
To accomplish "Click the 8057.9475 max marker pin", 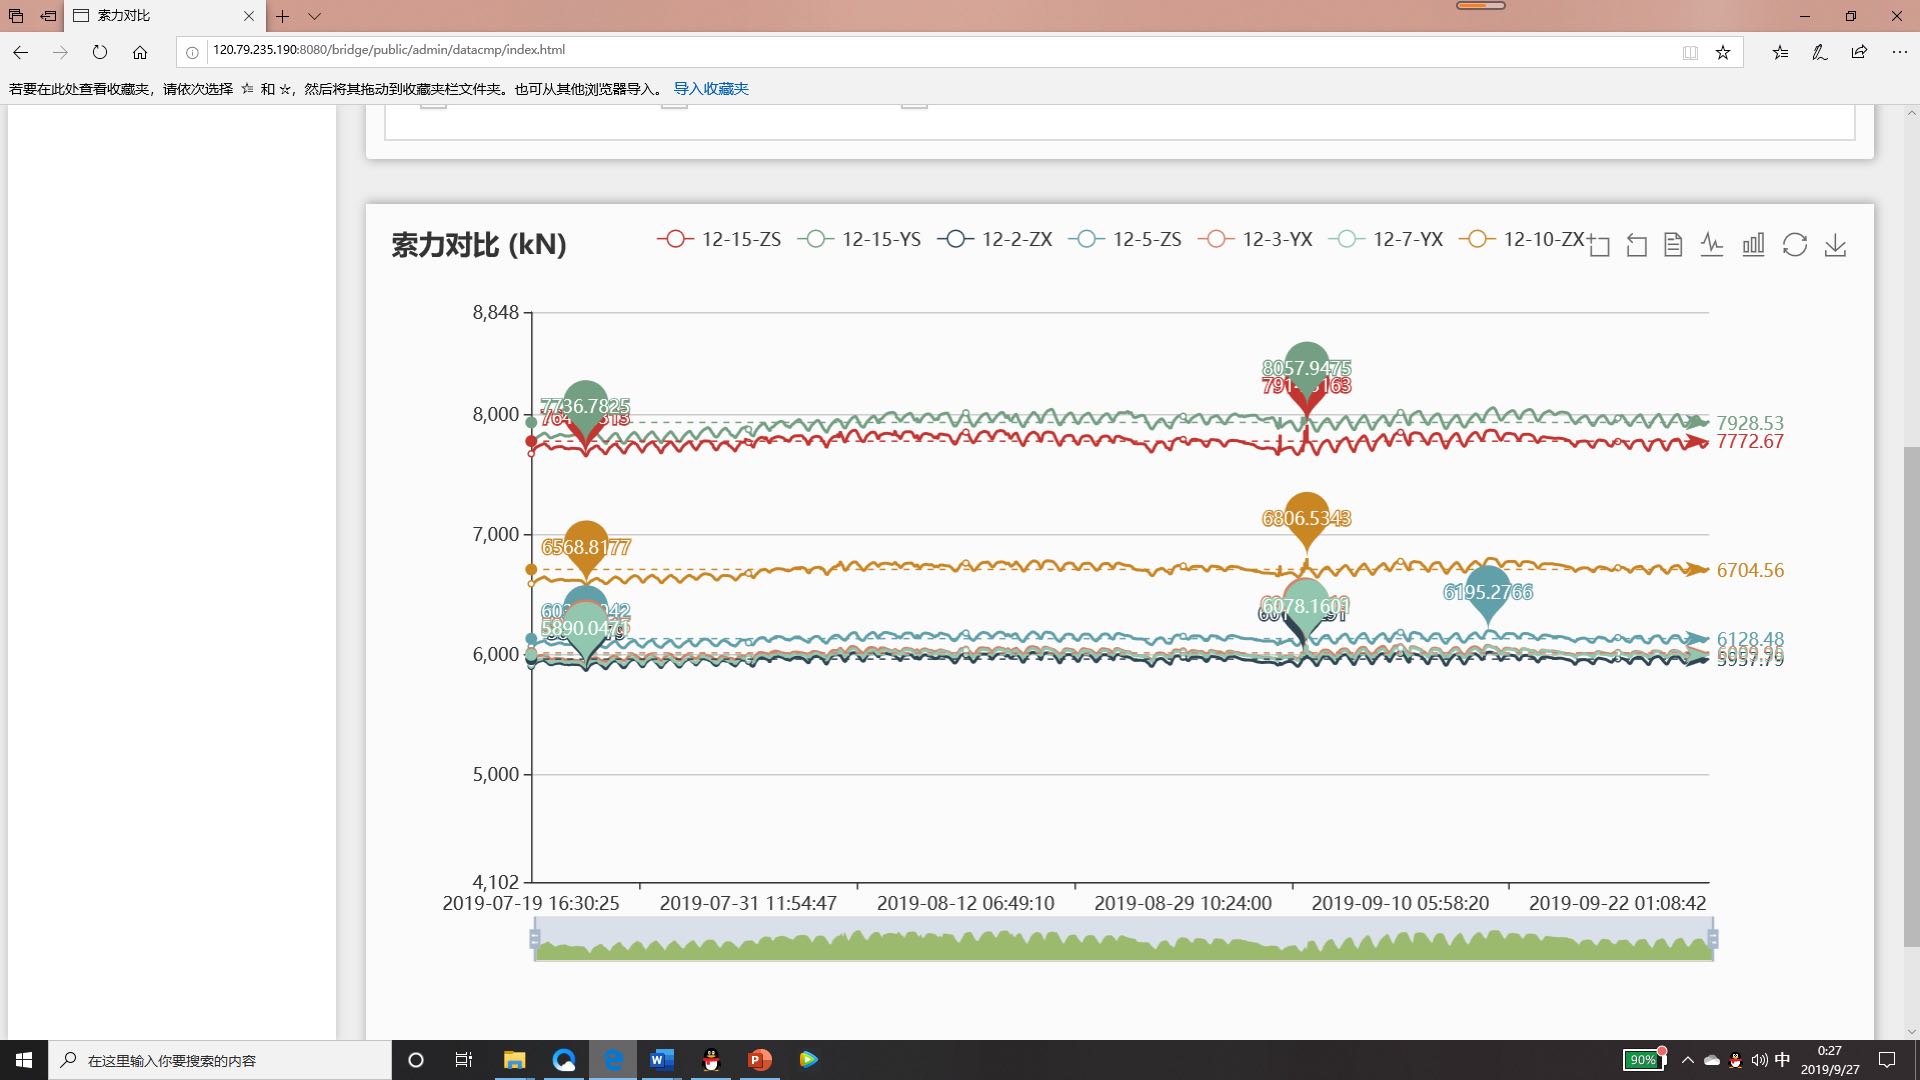I will click(x=1306, y=366).
